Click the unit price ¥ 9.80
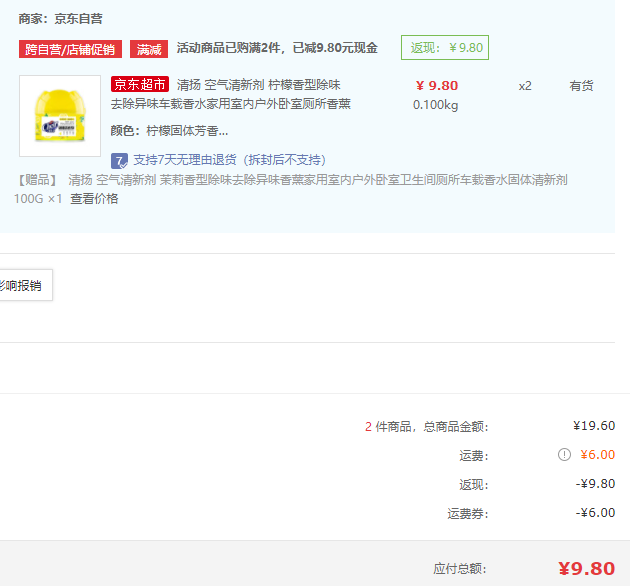The width and height of the screenshot is (630, 586). tap(437, 86)
